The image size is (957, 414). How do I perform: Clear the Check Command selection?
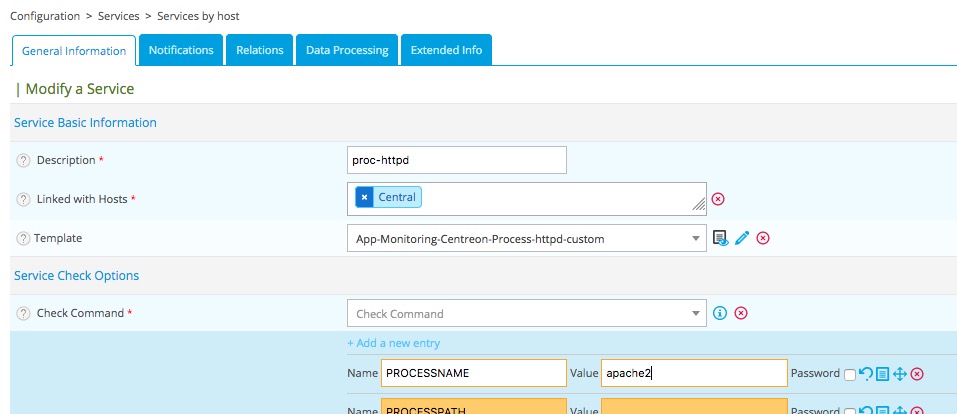[x=741, y=313]
